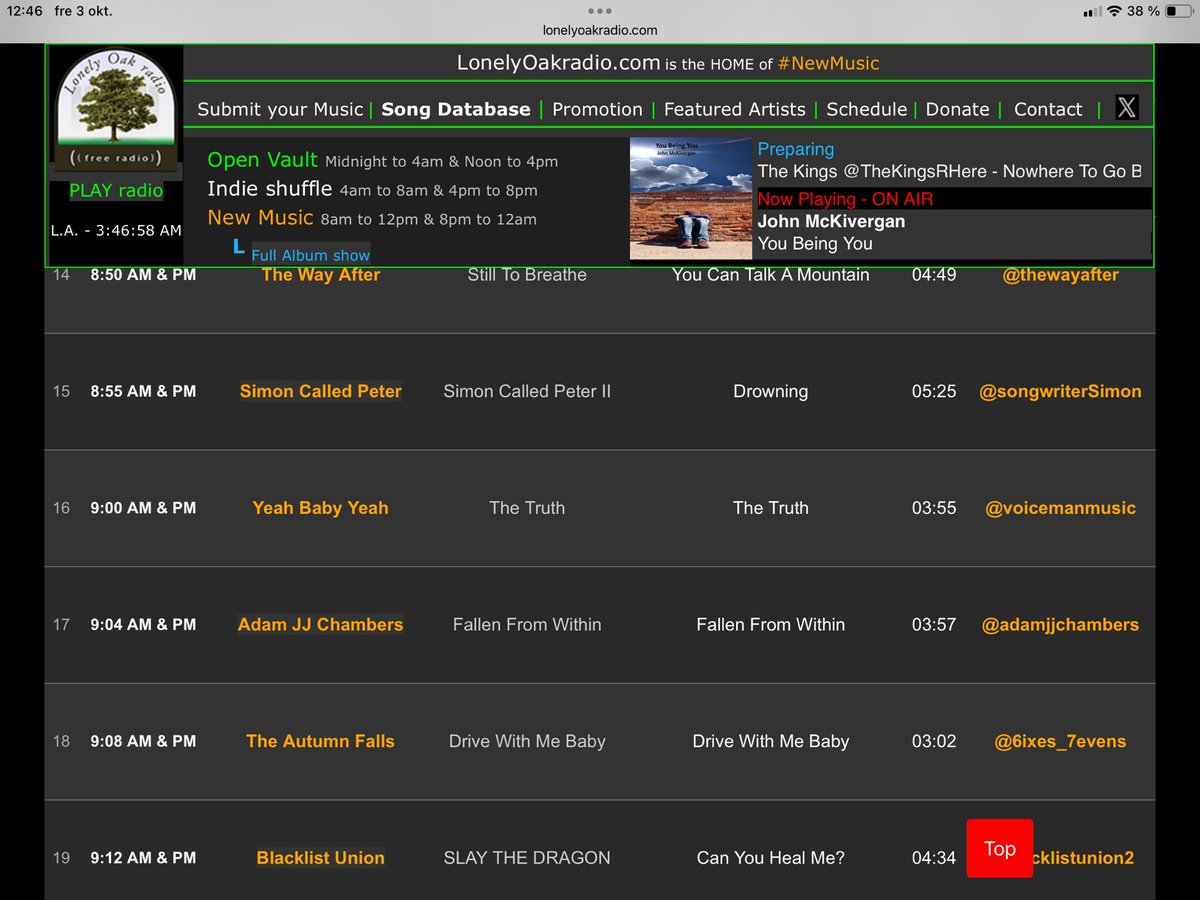Click duration 05:25 in Drowning row
1200x900 pixels.
934,391
